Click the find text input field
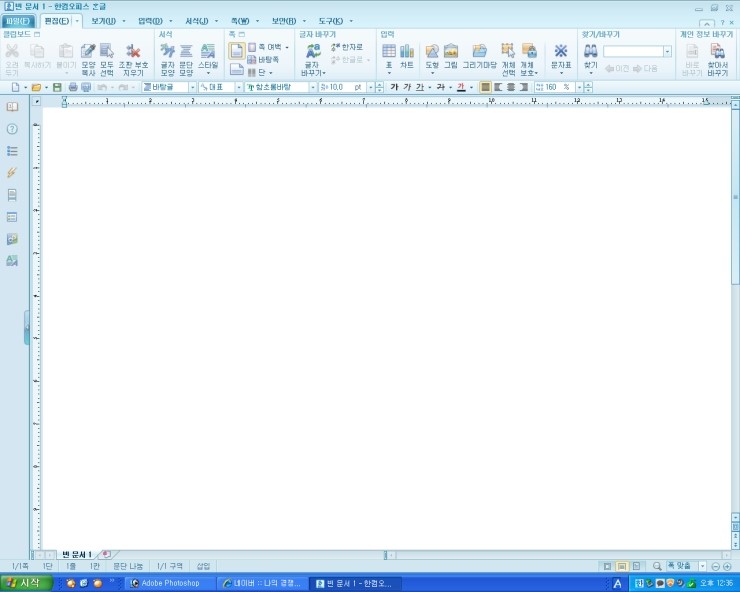Screen dimensions: 740x592 (x=633, y=51)
